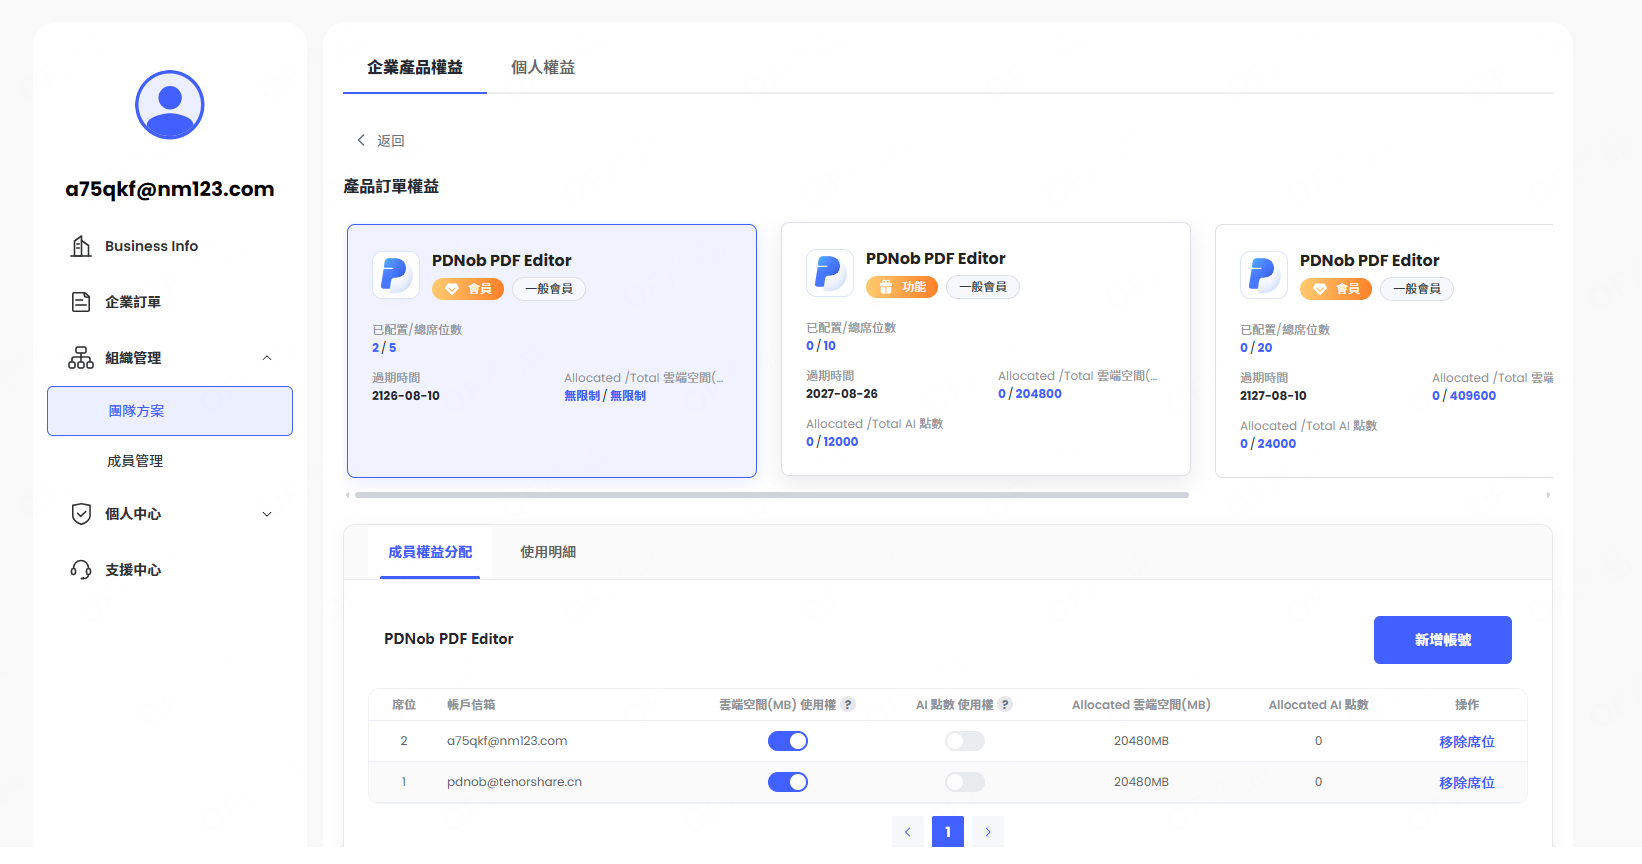This screenshot has width=1642, height=864.
Task: Click the 功能 gift badge on 0/10 card
Action: pos(902,287)
